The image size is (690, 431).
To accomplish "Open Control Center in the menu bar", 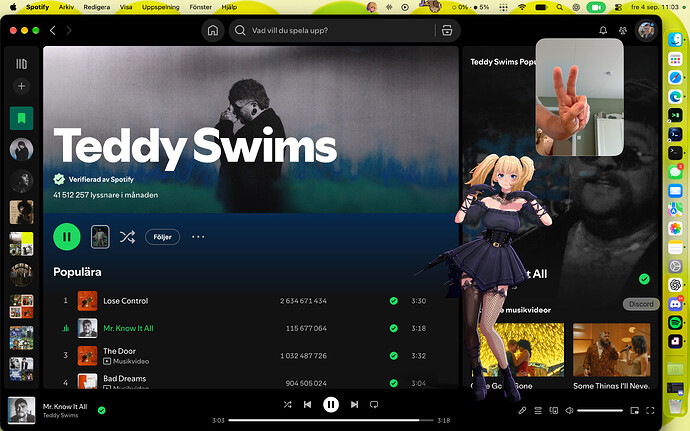I will pos(618,7).
